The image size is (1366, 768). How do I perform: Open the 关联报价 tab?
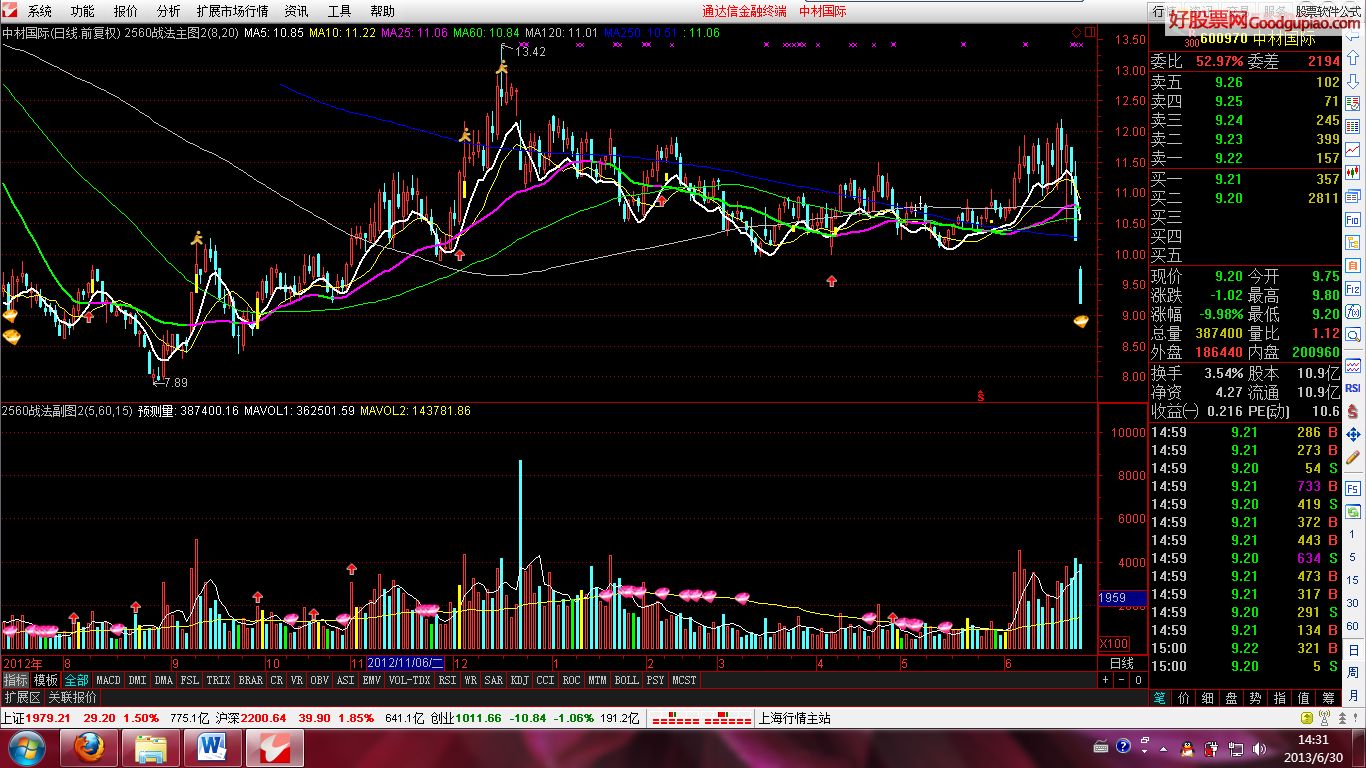click(73, 697)
